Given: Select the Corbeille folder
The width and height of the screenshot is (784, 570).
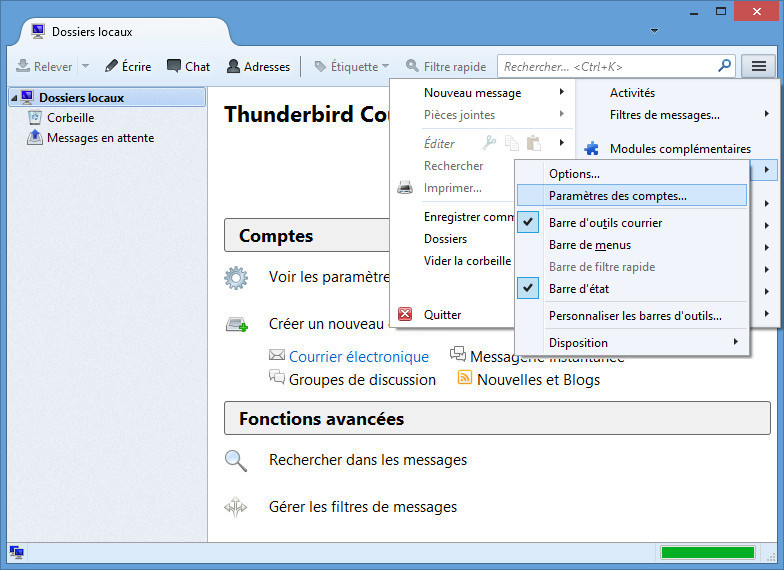Looking at the screenshot, I should coord(70,118).
